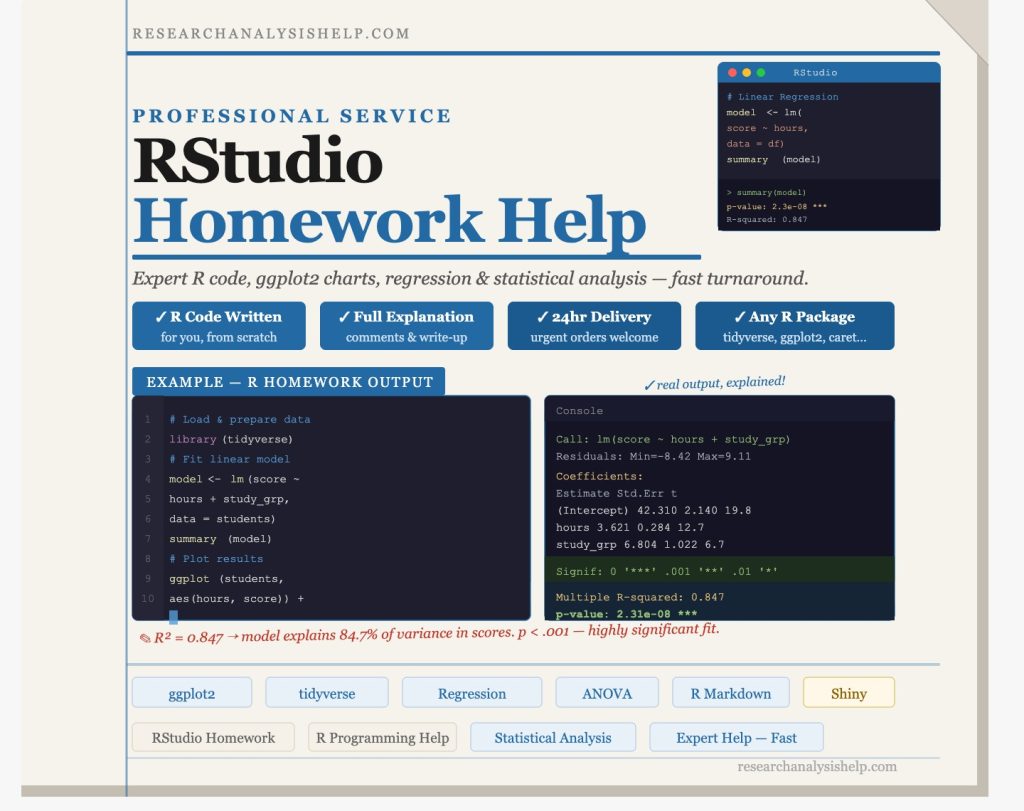Click RESEARCHANALYSISHELP.COM header text

[271, 33]
